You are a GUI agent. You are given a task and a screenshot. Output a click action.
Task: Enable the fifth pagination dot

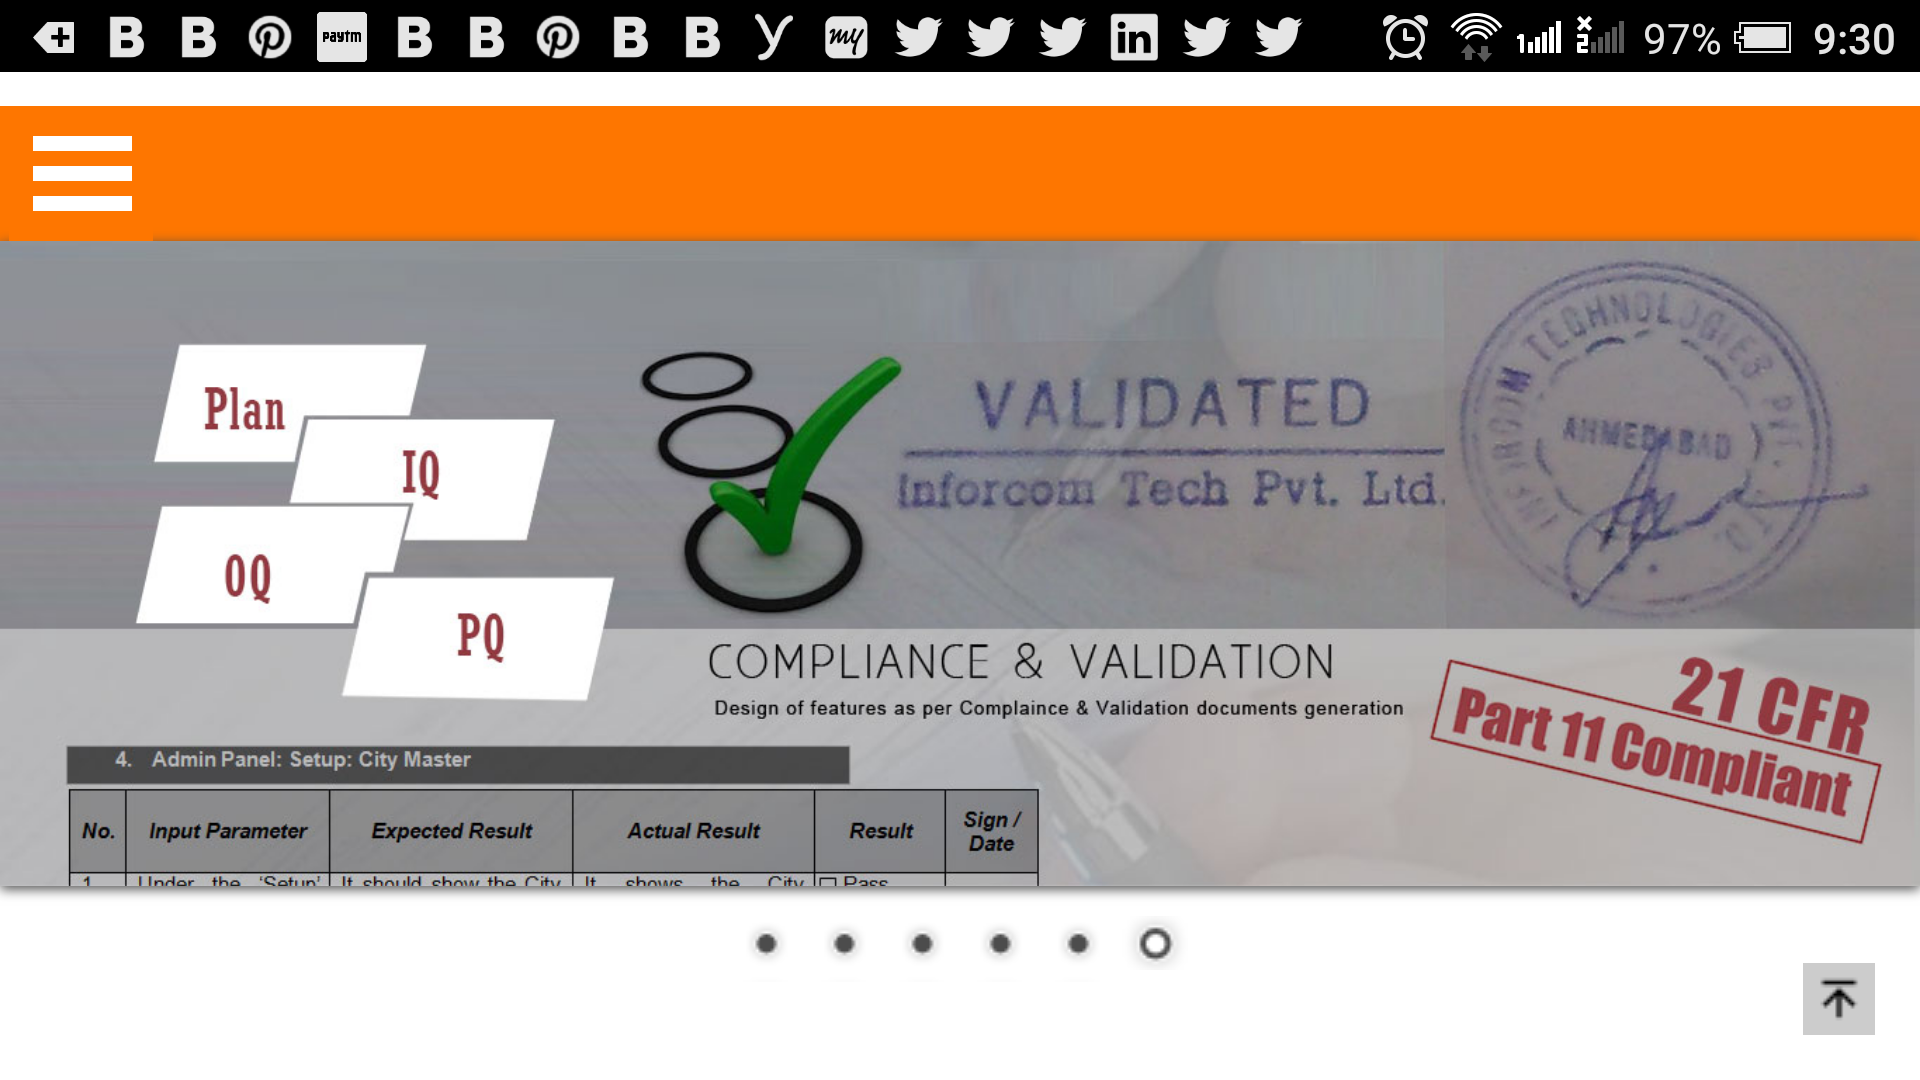point(1077,943)
